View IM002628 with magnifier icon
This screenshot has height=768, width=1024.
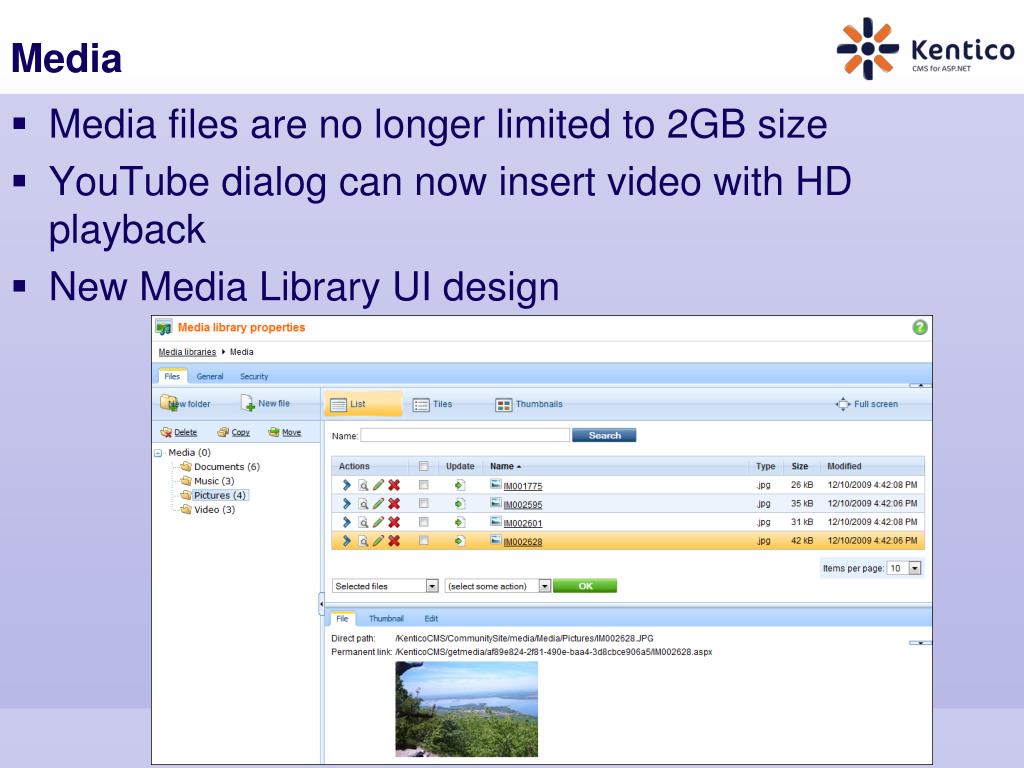tap(363, 541)
